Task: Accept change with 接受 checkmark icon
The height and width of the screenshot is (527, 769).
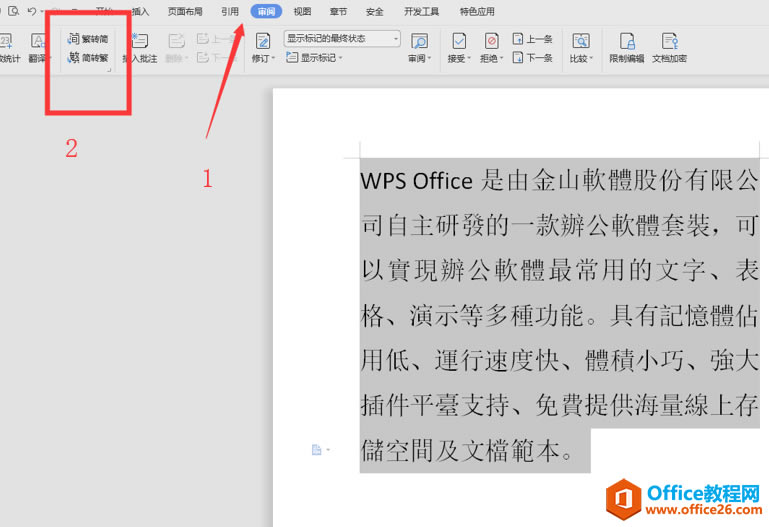Action: coord(459,41)
